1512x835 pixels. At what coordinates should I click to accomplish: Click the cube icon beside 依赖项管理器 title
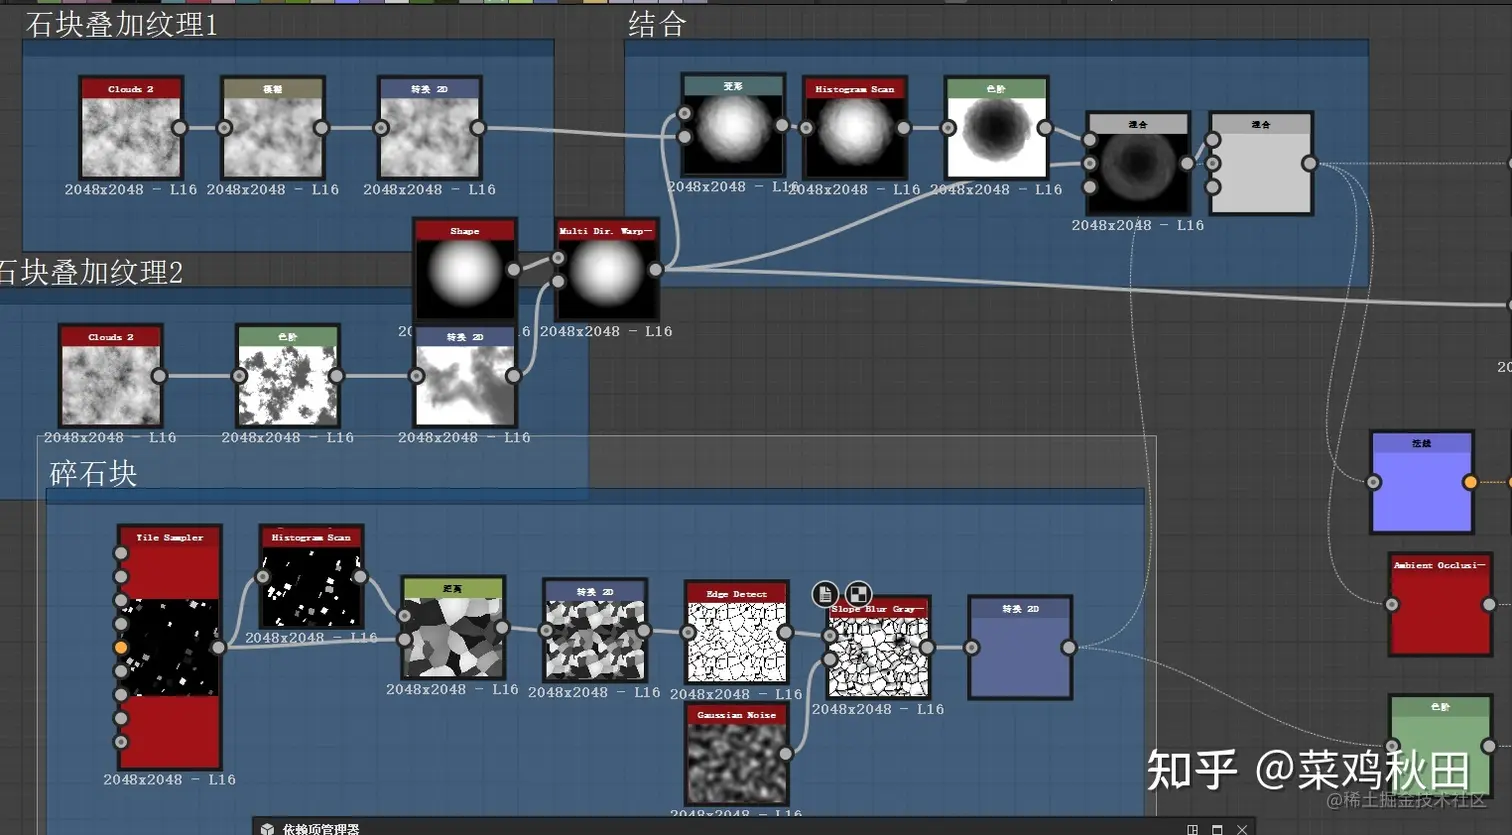coord(267,829)
